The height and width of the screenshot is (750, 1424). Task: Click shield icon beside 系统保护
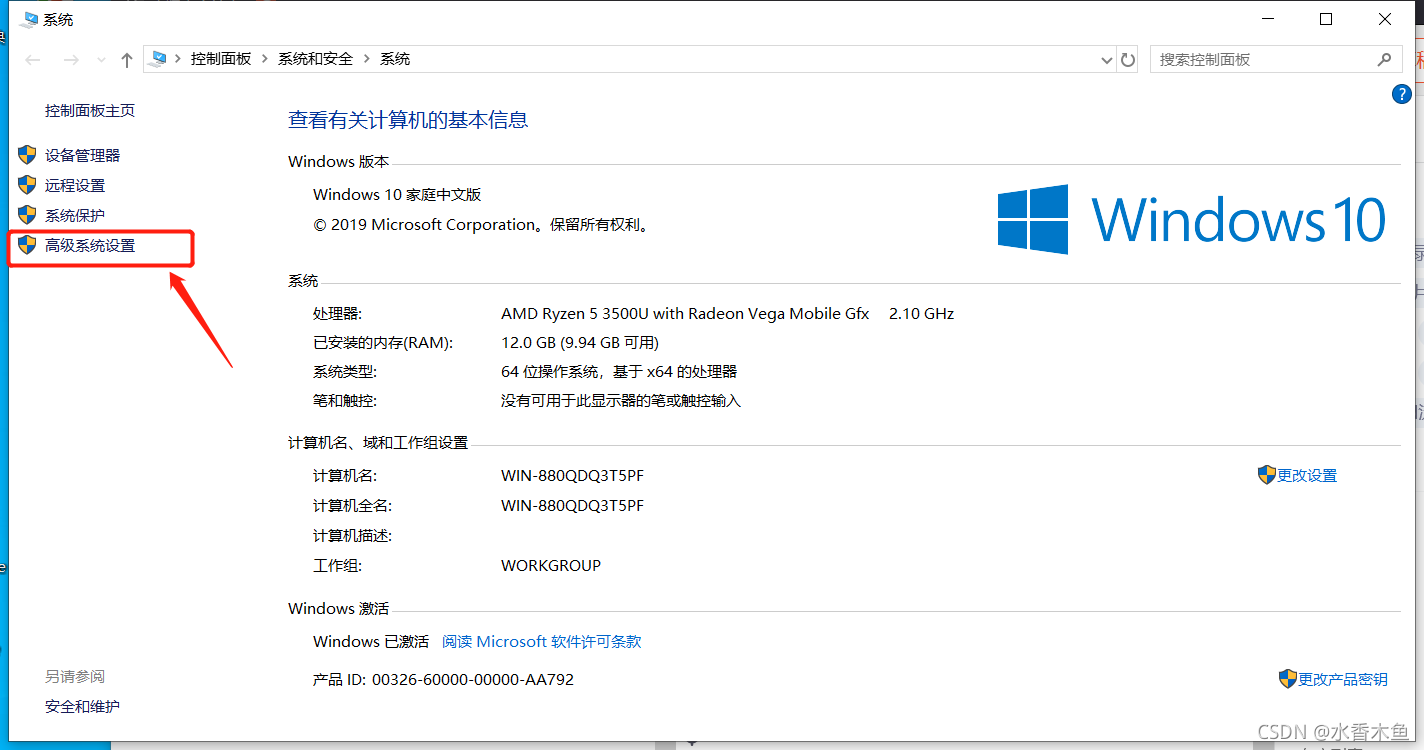coord(27,215)
